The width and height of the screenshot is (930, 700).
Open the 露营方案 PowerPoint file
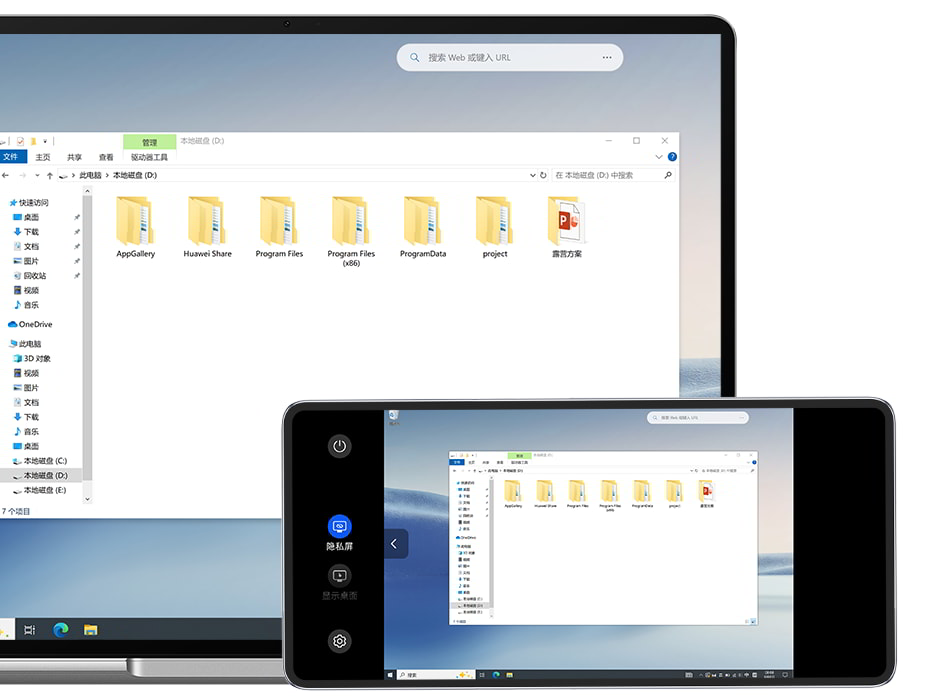[x=566, y=223]
